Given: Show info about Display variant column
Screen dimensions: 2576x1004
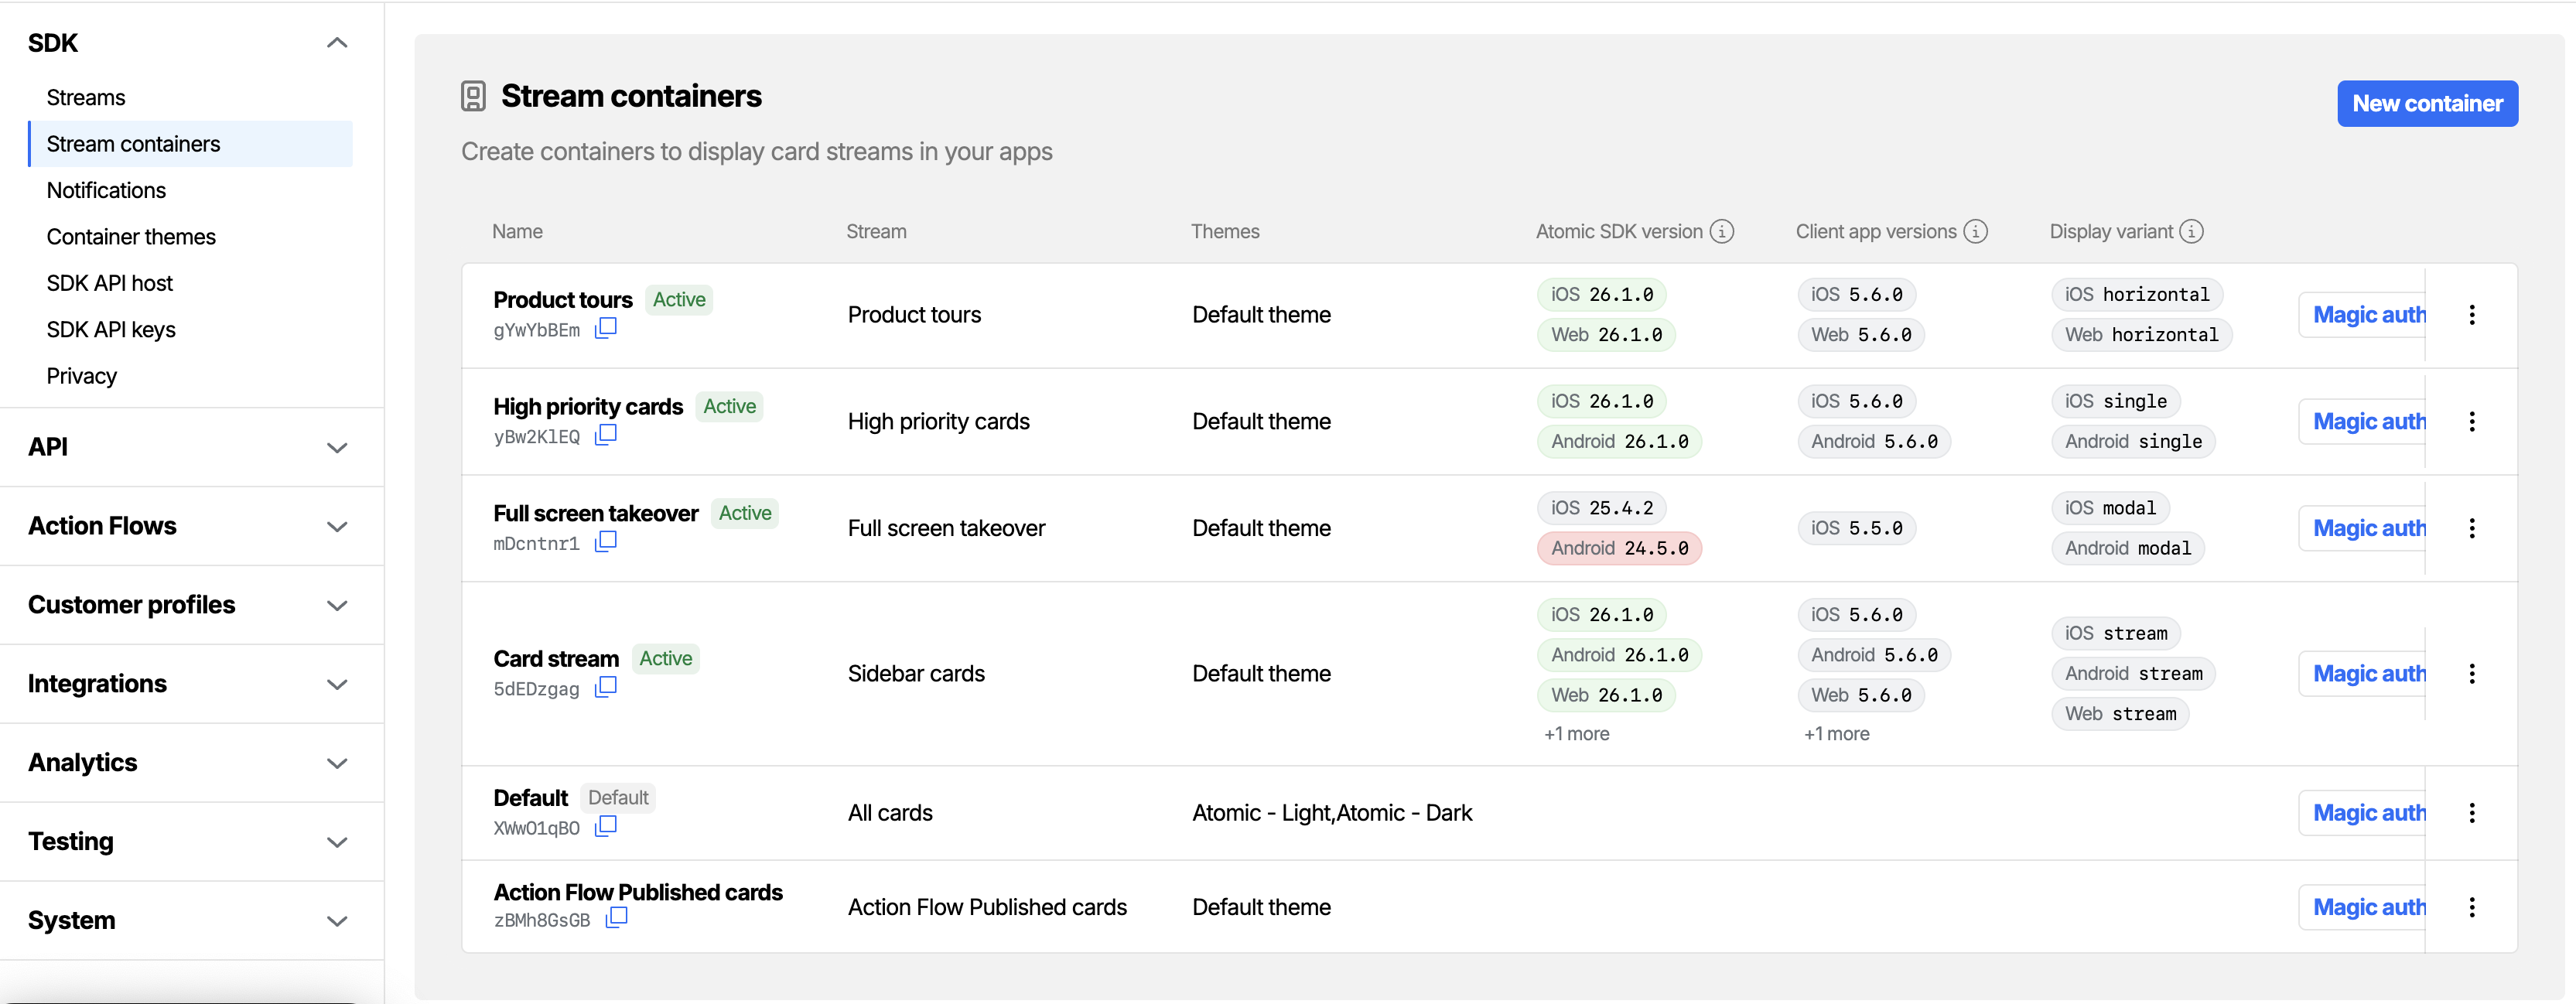Looking at the screenshot, I should (x=2192, y=232).
